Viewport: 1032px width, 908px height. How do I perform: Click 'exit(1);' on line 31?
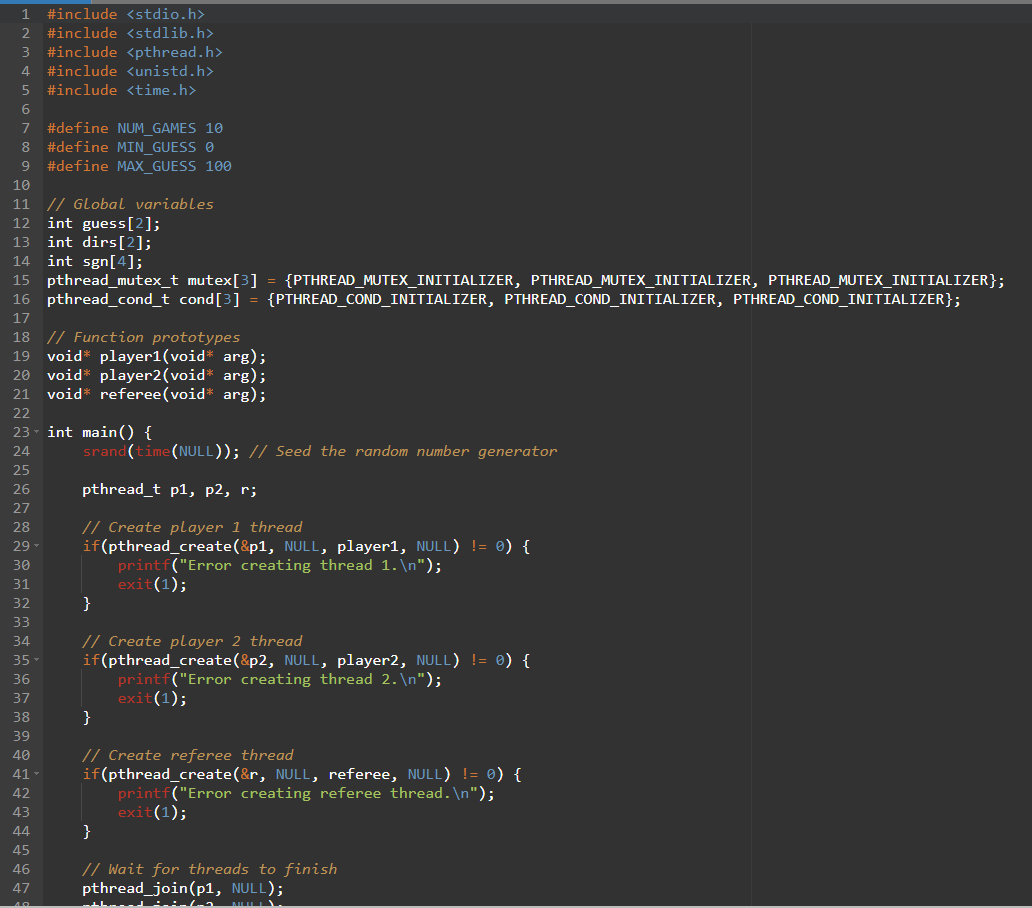[x=152, y=584]
